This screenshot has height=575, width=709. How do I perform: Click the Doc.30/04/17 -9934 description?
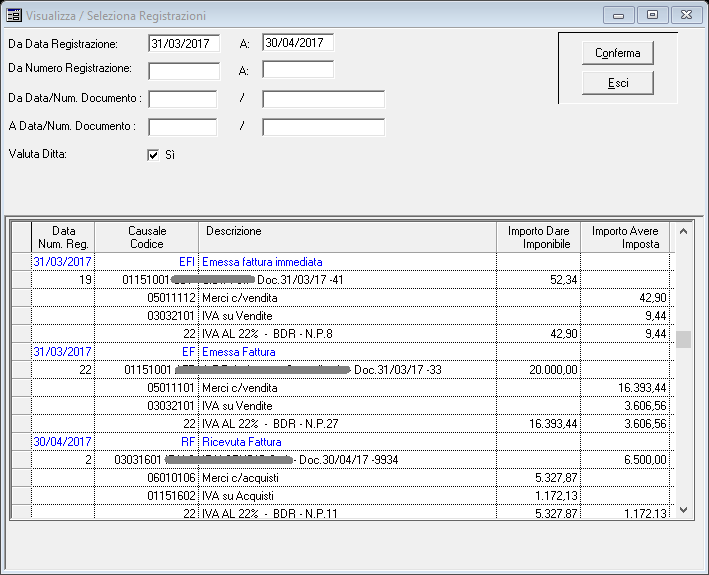pos(349,460)
